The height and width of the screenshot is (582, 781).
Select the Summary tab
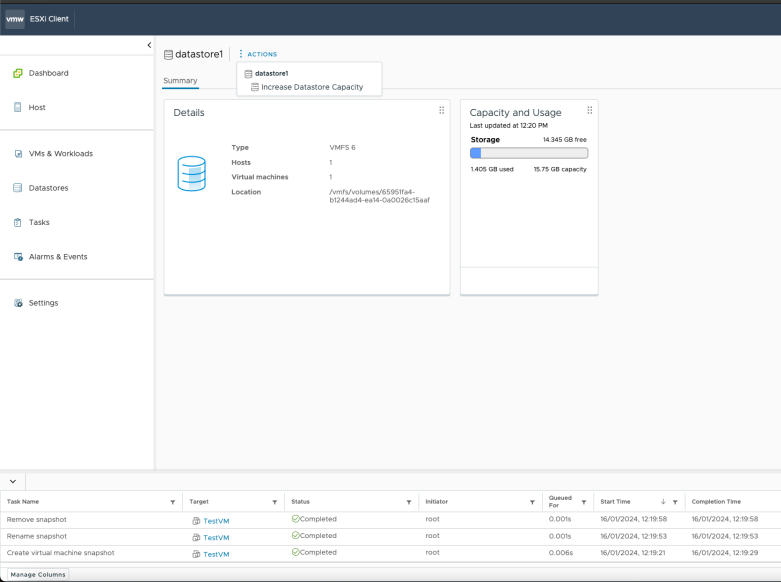tap(180, 81)
